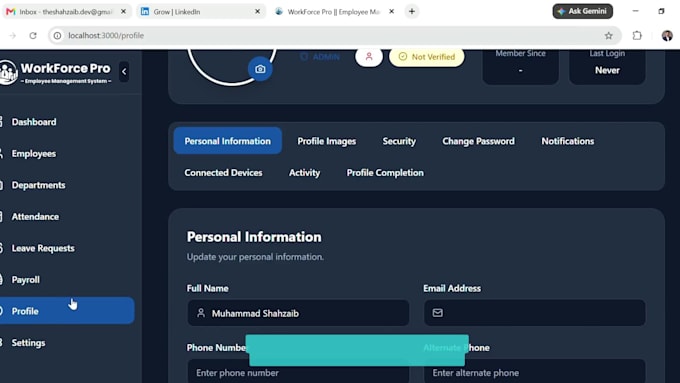680x383 pixels.
Task: Click the camera icon on profile avatar
Action: [260, 69]
